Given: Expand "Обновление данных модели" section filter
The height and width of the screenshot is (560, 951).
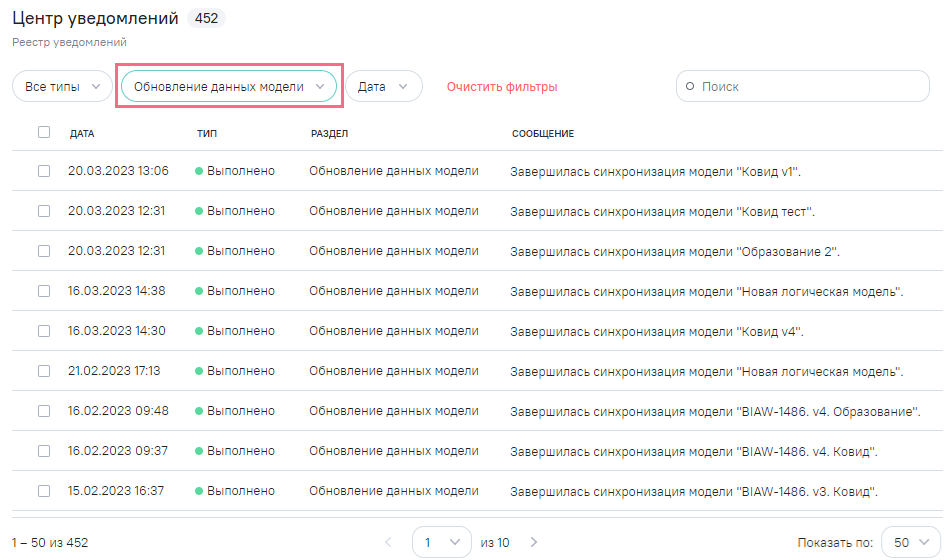Looking at the screenshot, I should (229, 87).
